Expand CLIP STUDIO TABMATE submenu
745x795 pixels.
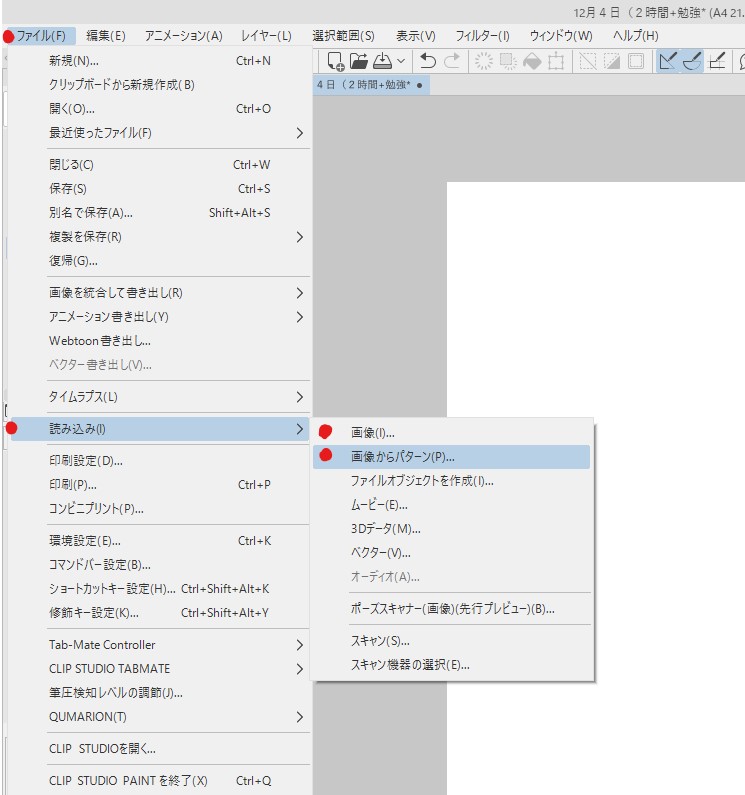click(x=160, y=669)
